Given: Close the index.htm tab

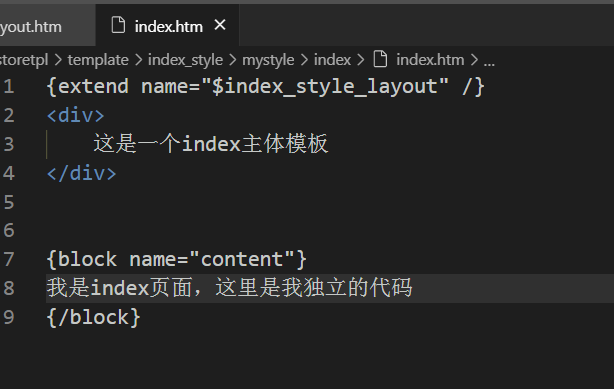Looking at the screenshot, I should point(220,25).
